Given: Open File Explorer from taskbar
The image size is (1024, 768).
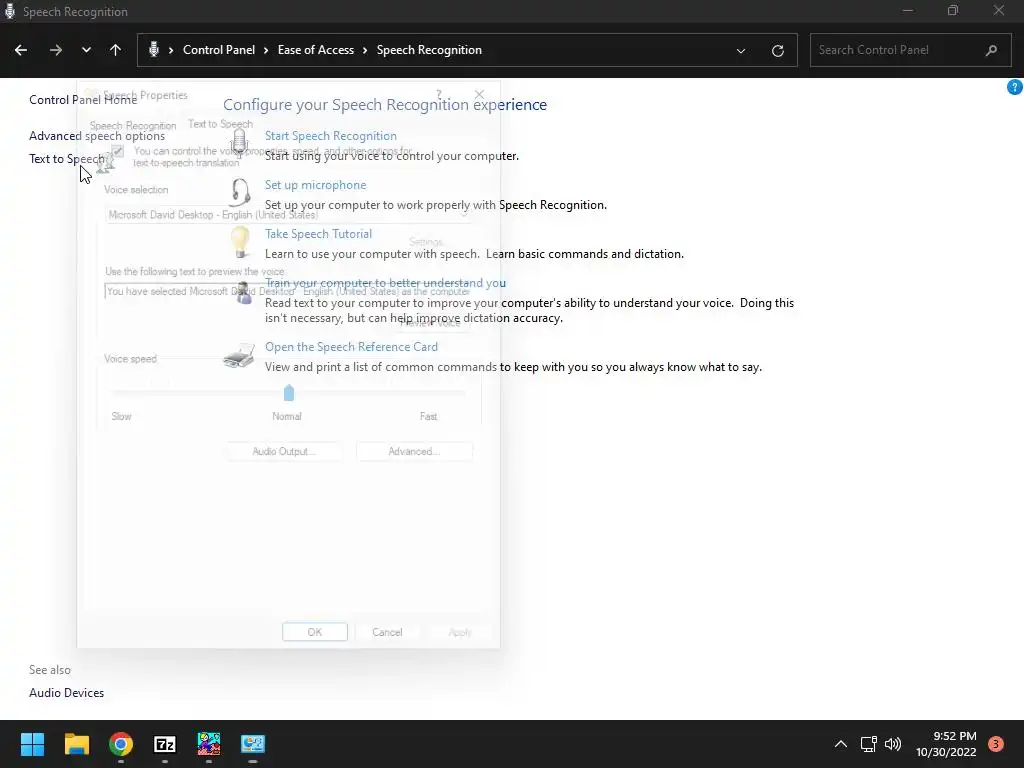Looking at the screenshot, I should (x=76, y=744).
